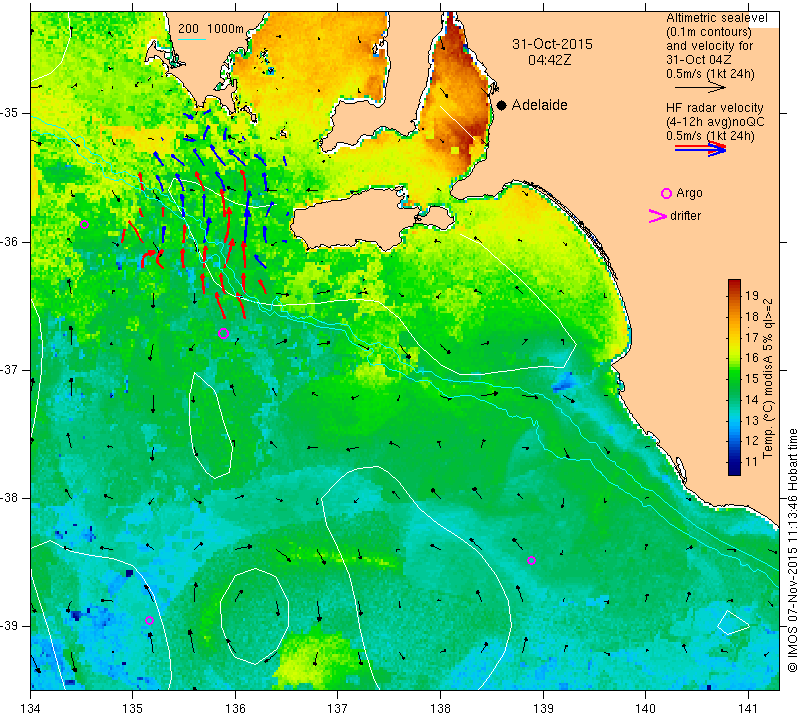Click the temperature color bar
This screenshot has width=800, height=720.
pyautogui.click(x=734, y=377)
